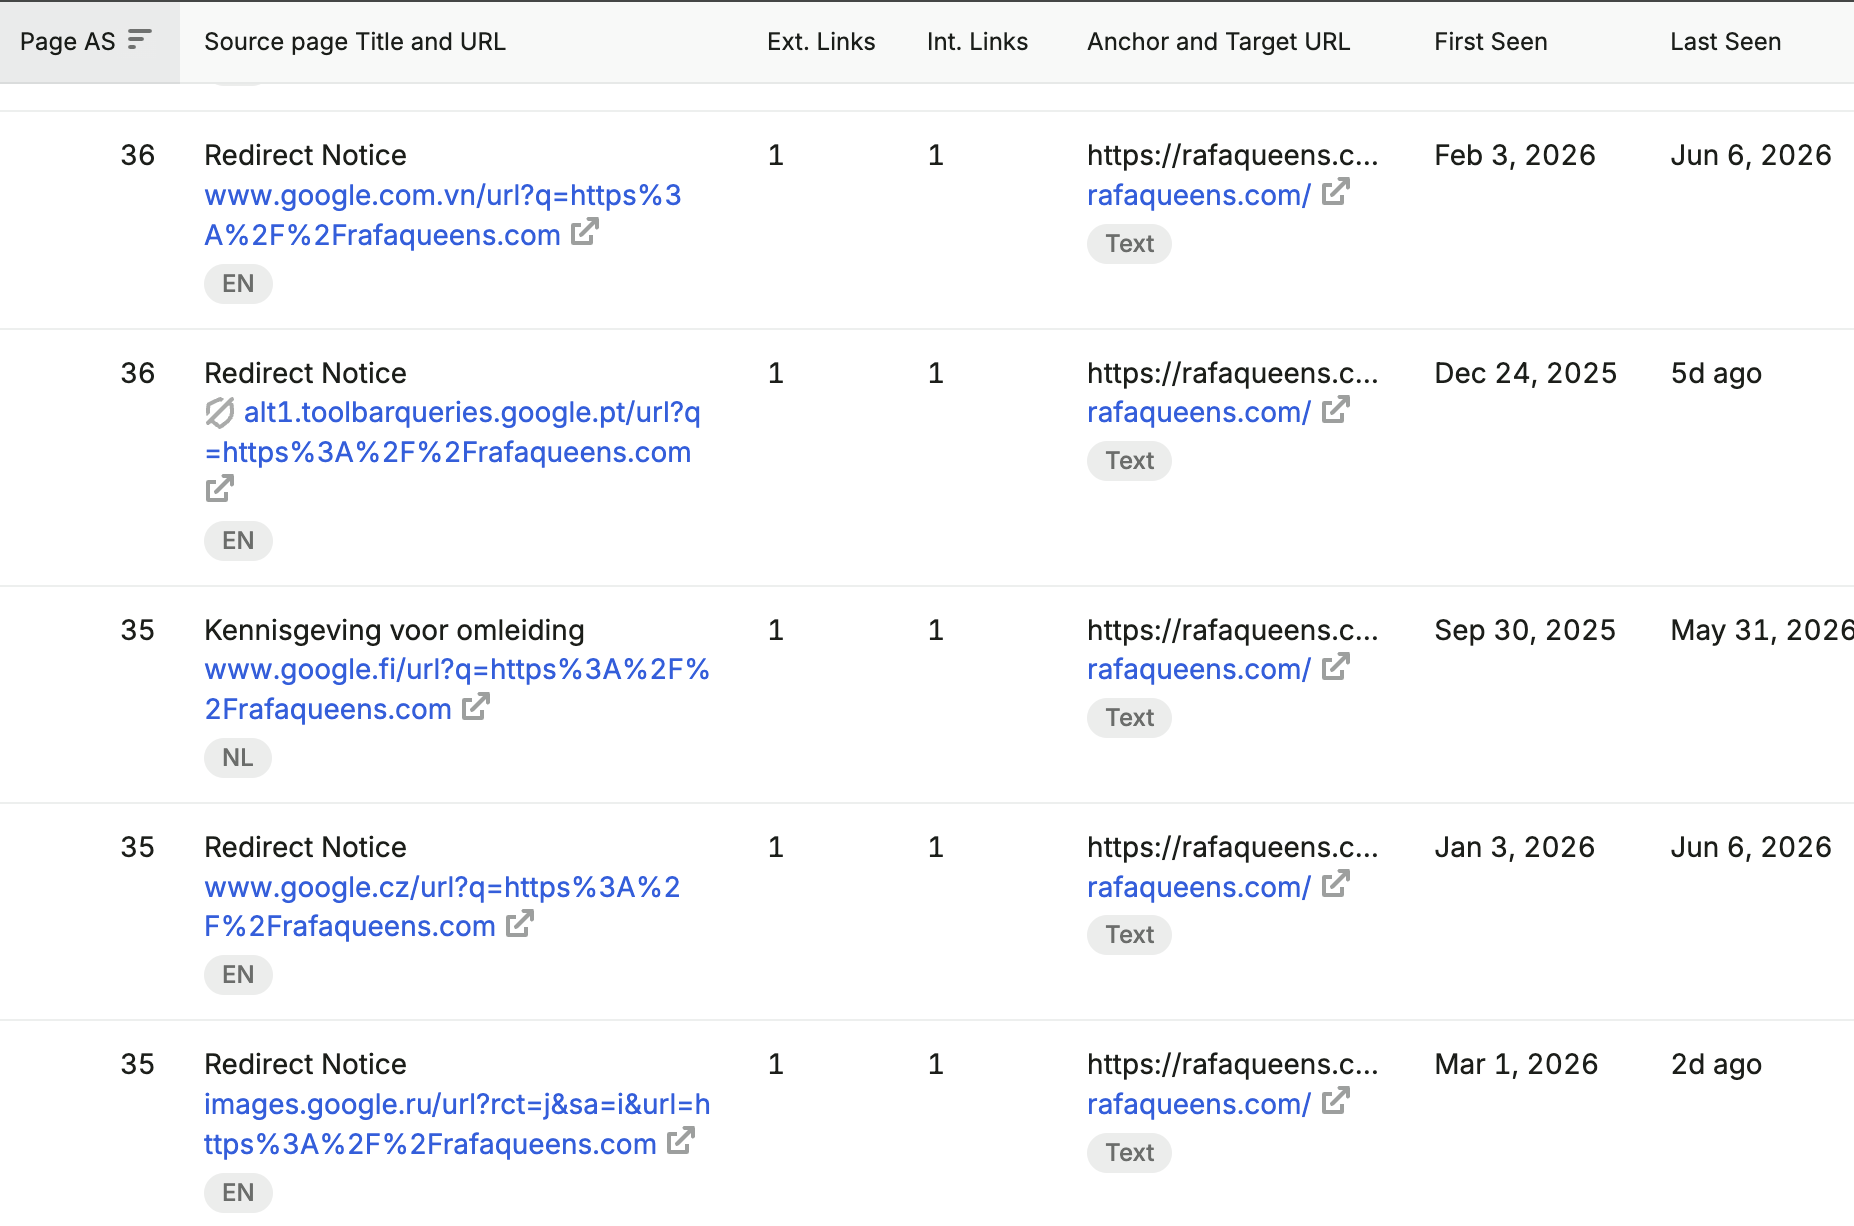Viewport: 1854px width, 1226px height.
Task: Open external icon for google.fi source URL
Action: pyautogui.click(x=476, y=706)
